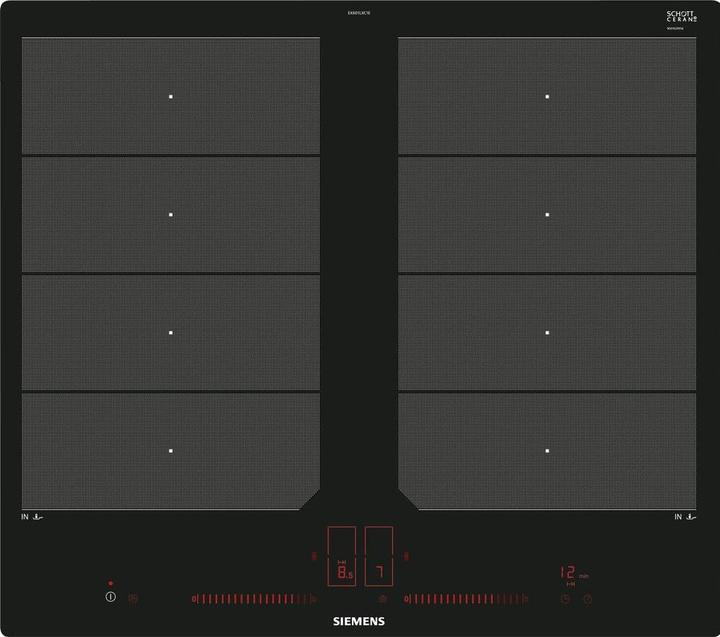Click the SIEMENS brand logo

pyautogui.click(x=359, y=622)
